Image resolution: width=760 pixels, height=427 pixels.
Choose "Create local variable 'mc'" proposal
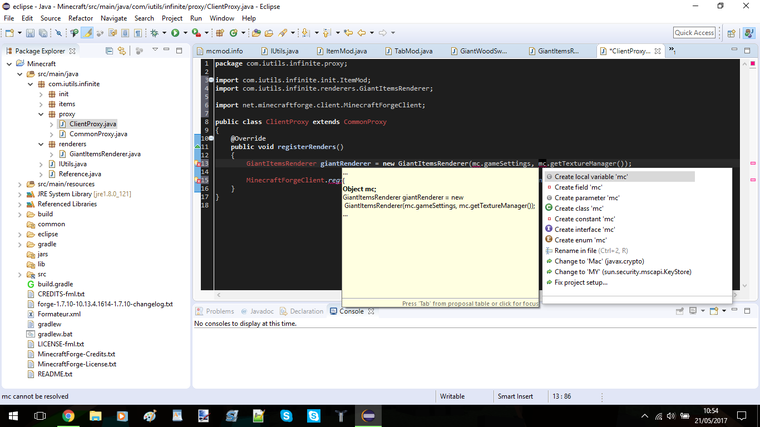click(x=592, y=176)
